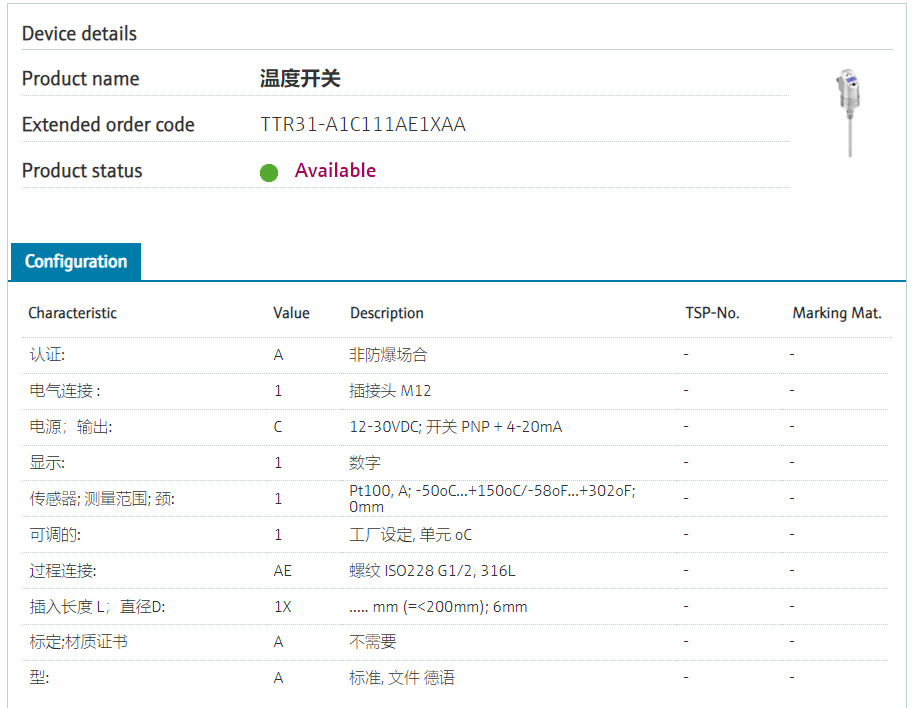Select description 12-30VDC; 开关 PNP + 4-20mA
Viewport: 916px width, 708px height.
(456, 427)
